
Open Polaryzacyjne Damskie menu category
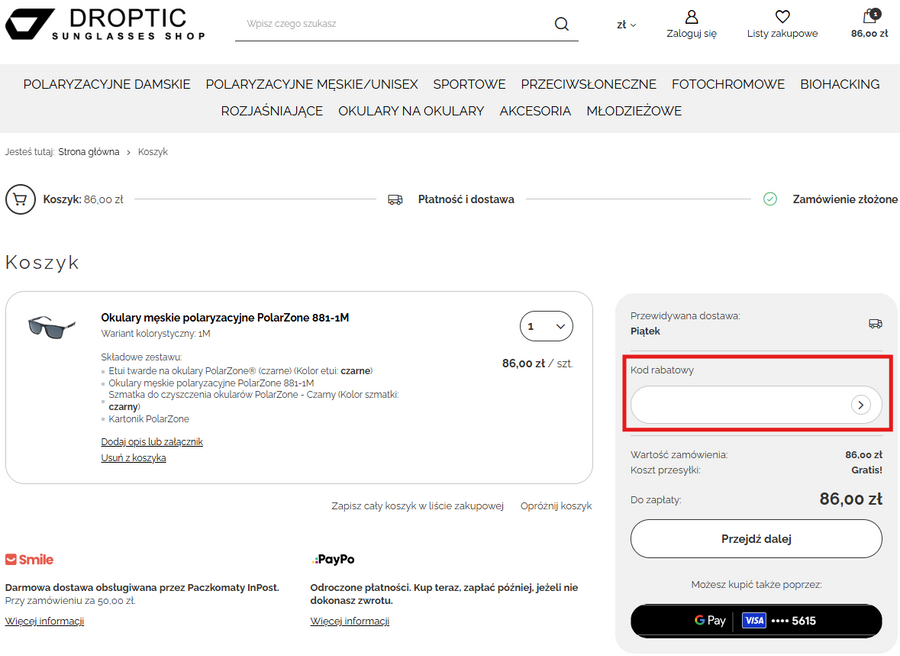pyautogui.click(x=107, y=84)
